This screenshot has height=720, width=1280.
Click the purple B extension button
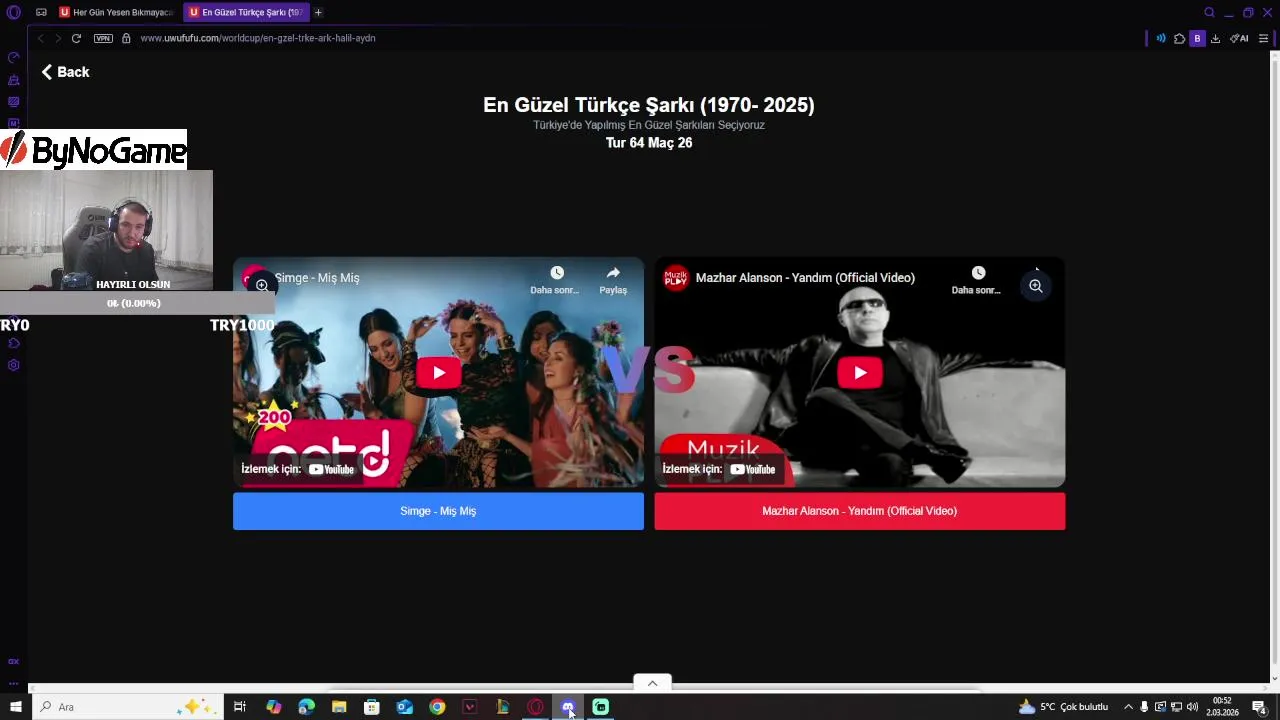pyautogui.click(x=1197, y=38)
